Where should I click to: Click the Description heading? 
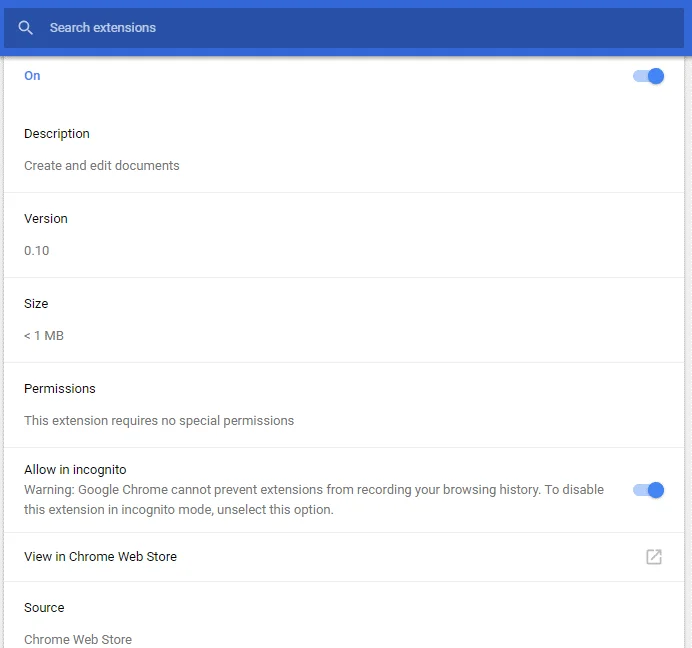click(57, 134)
